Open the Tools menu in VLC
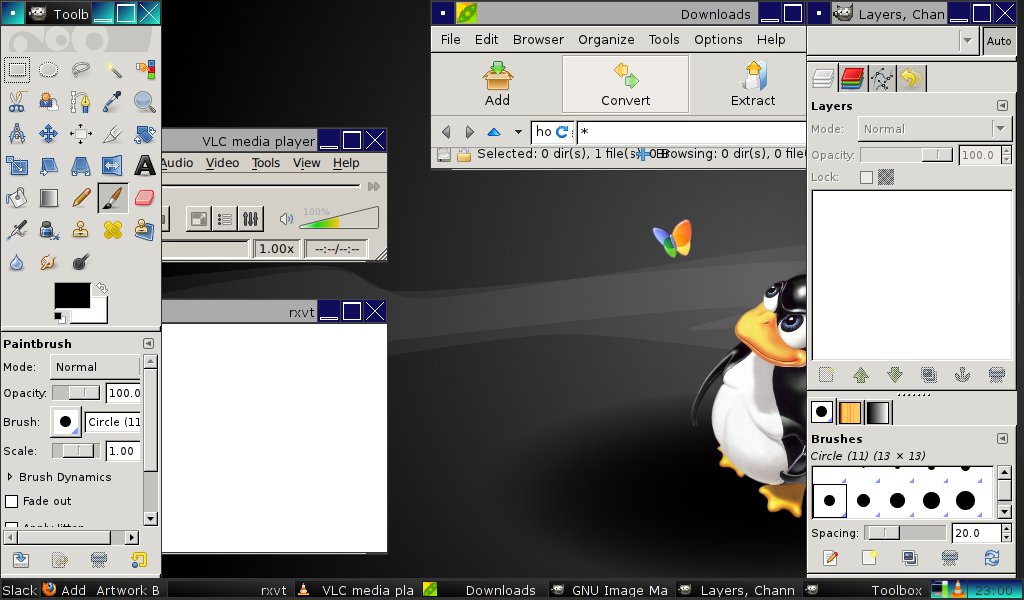 click(266, 163)
